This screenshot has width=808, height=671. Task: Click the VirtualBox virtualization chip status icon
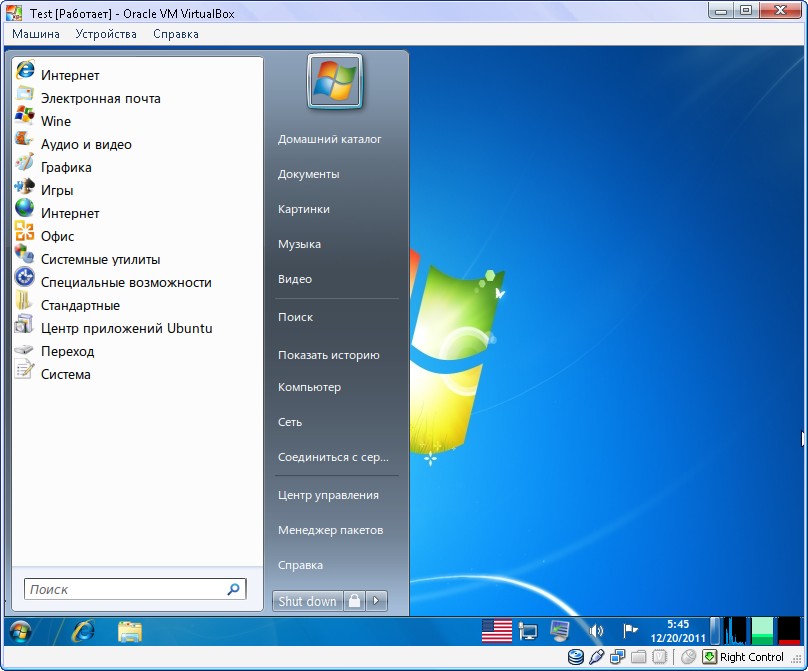coord(659,657)
